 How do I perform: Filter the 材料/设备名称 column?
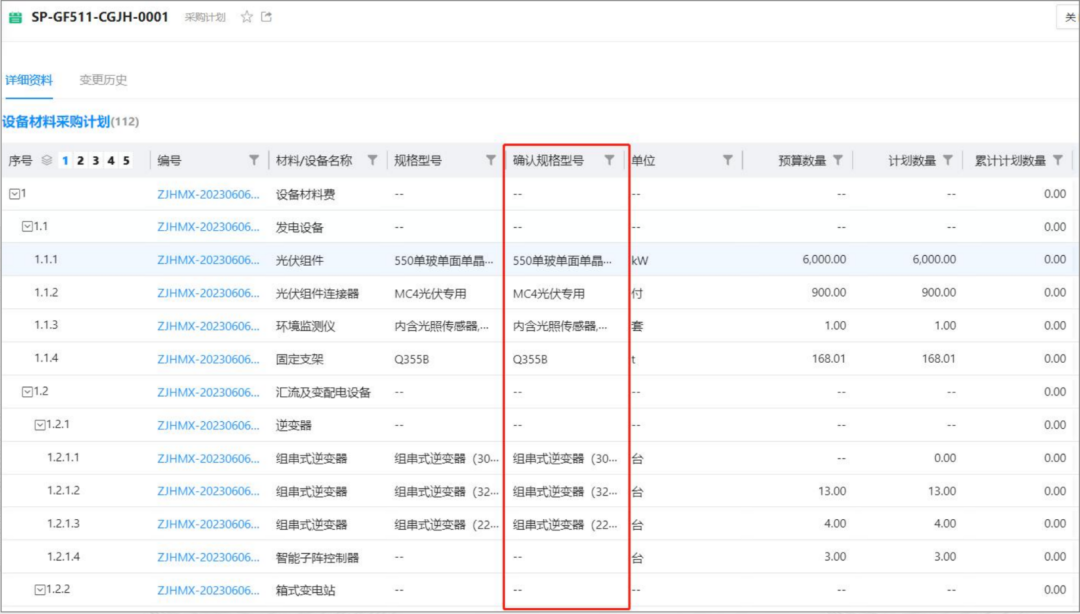pos(372,160)
